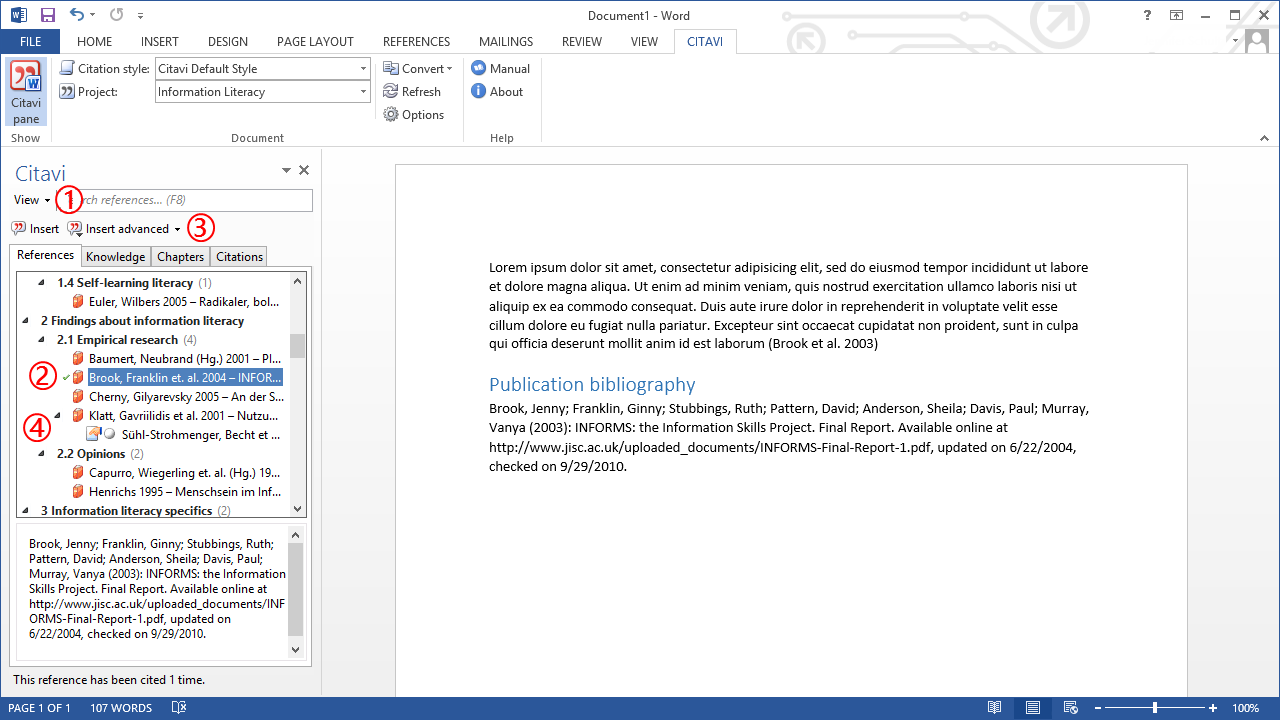Open Ribbon Display Options icon
The image size is (1280, 720).
(1176, 15)
